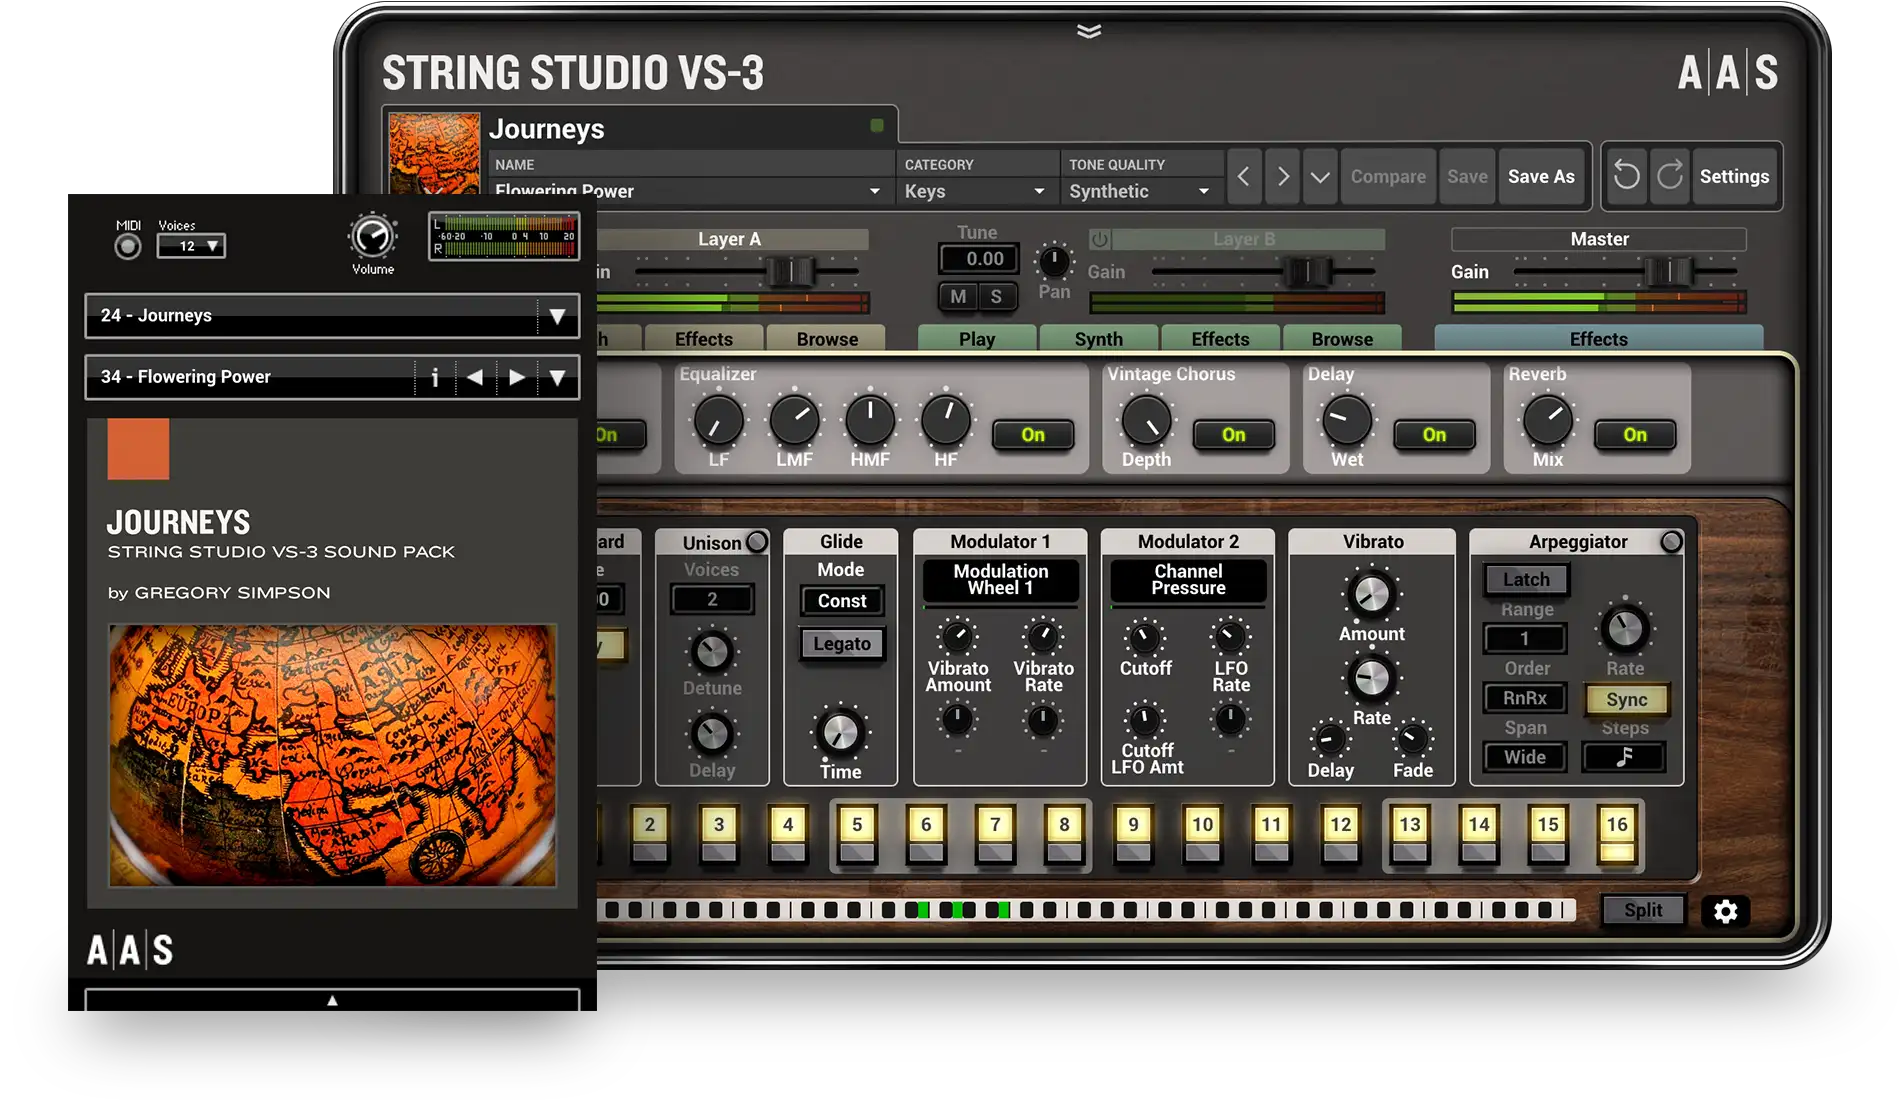Screen dimensions: 1900x1100
Task: Toggle the Reverb On switch
Action: 1634,435
